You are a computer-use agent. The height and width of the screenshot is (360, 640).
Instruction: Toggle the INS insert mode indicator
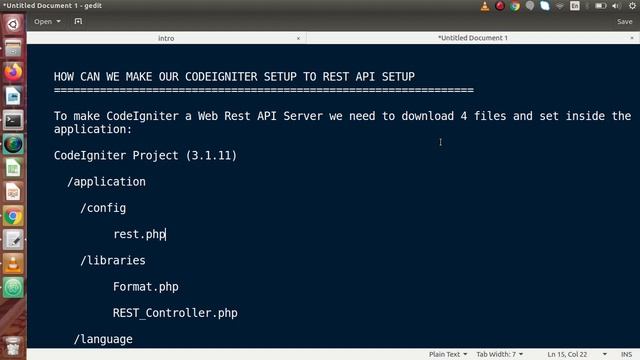pos(627,354)
